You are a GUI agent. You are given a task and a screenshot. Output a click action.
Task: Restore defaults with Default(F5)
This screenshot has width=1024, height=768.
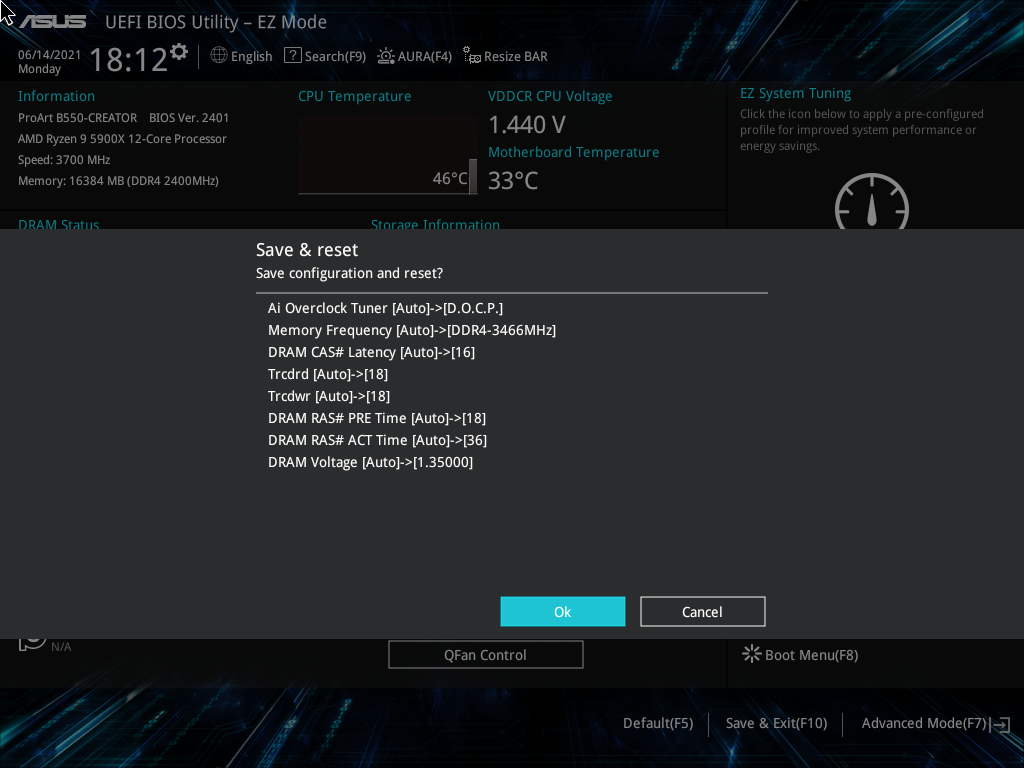[x=658, y=723]
